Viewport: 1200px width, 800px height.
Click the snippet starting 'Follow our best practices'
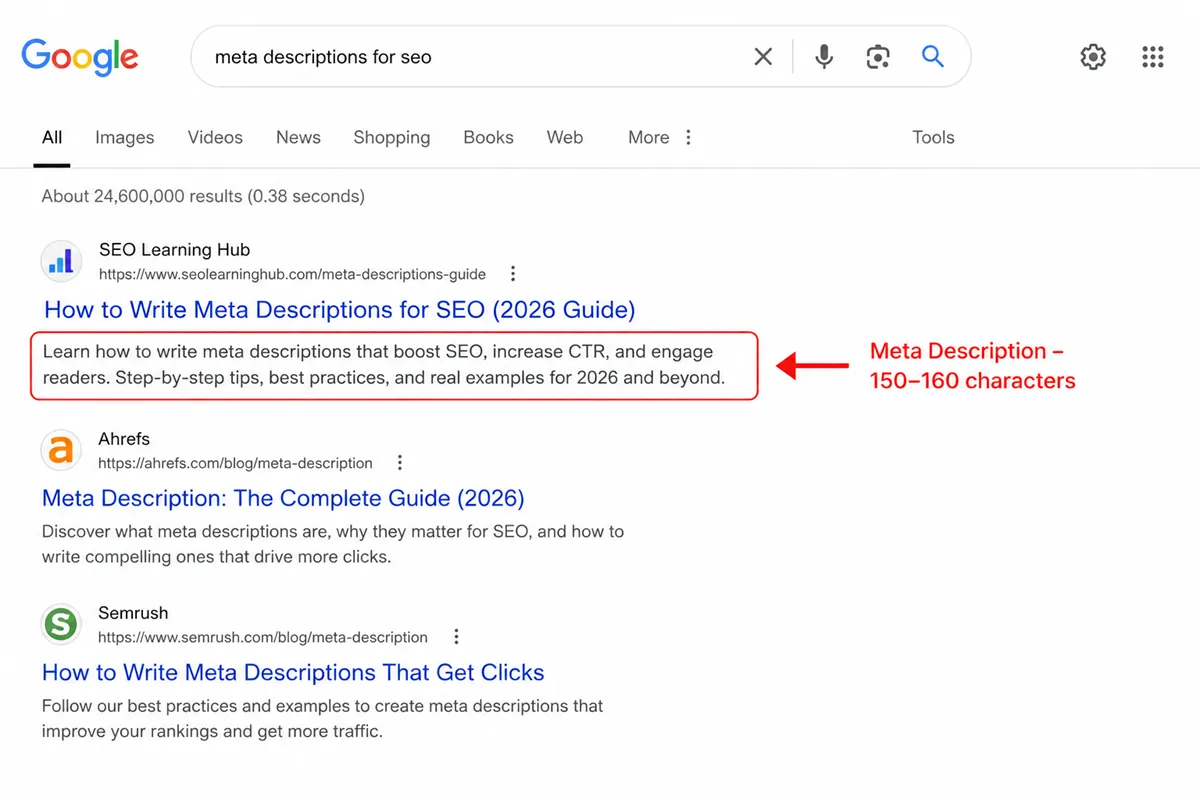(x=323, y=718)
